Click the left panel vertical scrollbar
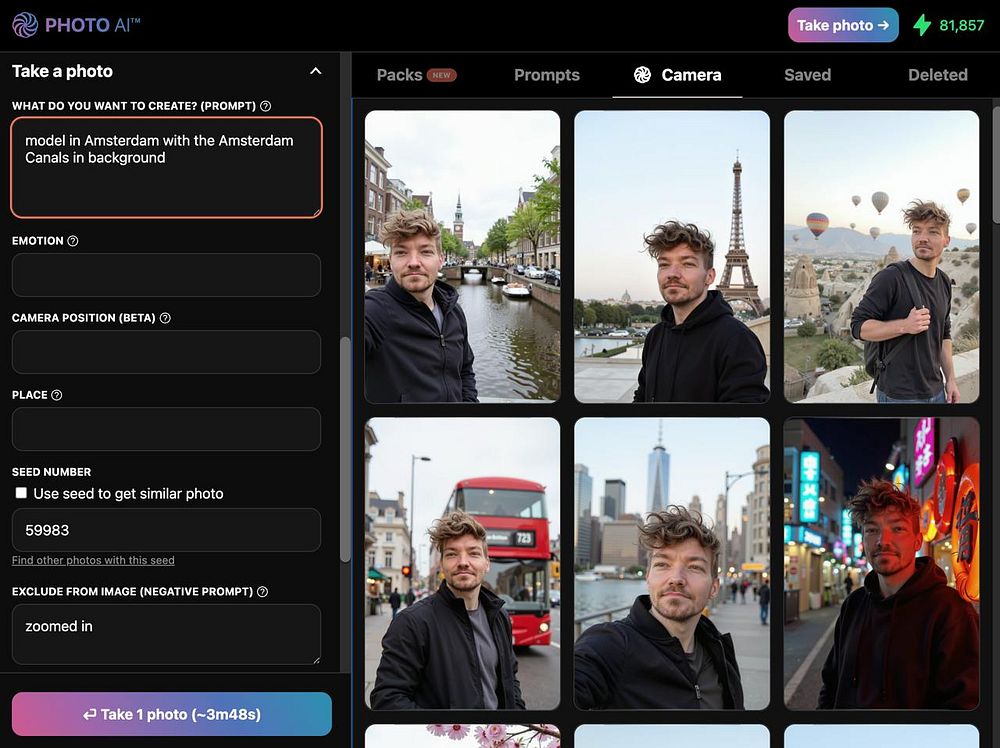The height and width of the screenshot is (748, 1000). pyautogui.click(x=345, y=449)
